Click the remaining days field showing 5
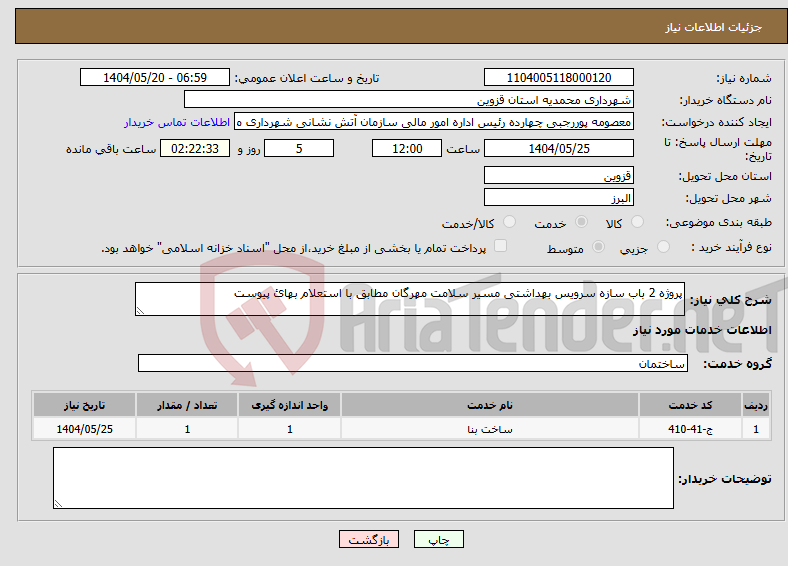 click(x=299, y=148)
